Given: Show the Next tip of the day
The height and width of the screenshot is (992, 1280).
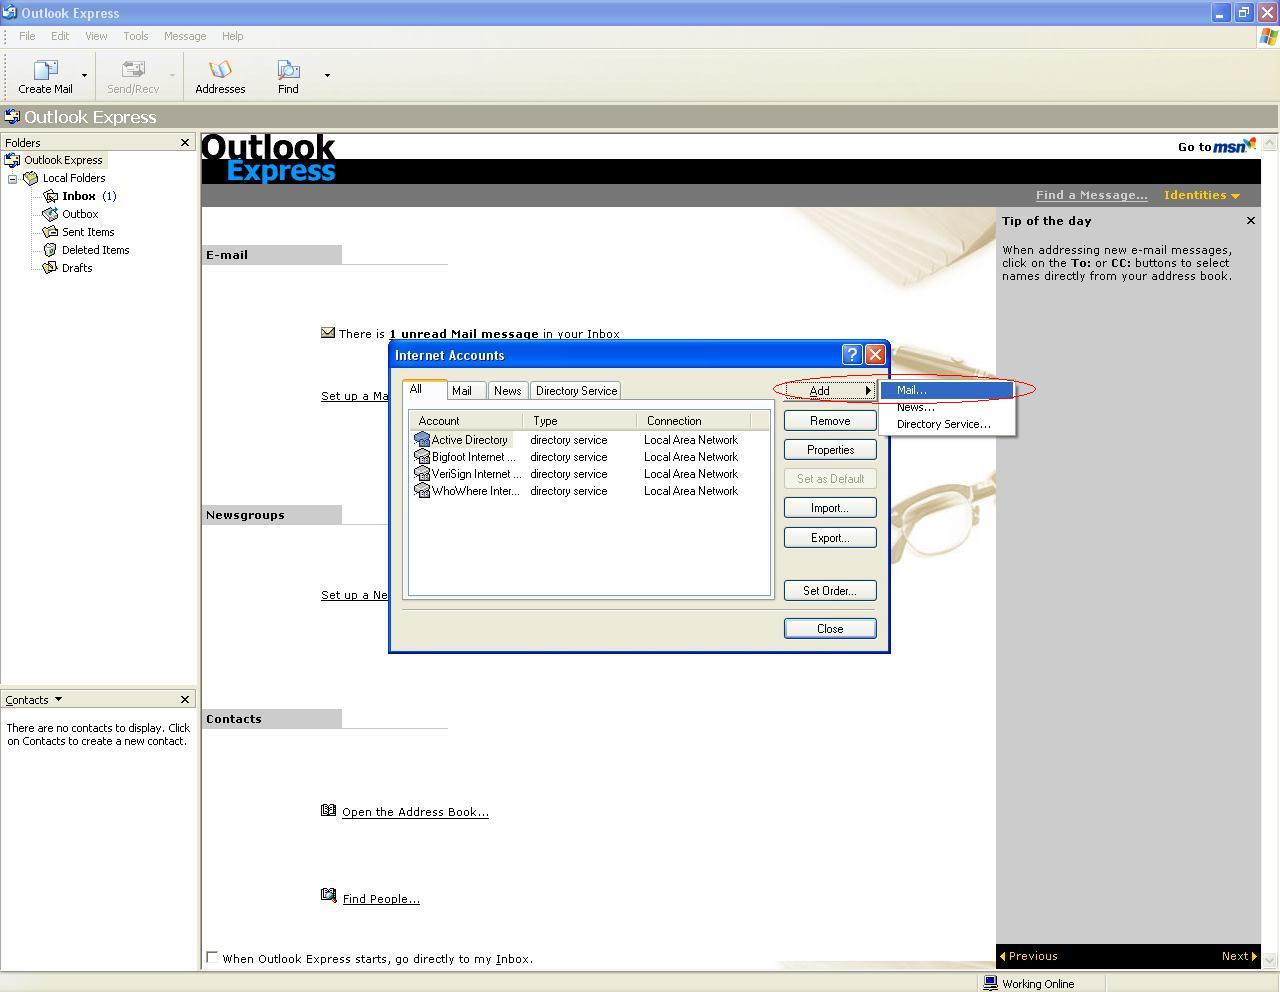Looking at the screenshot, I should pos(1238,956).
